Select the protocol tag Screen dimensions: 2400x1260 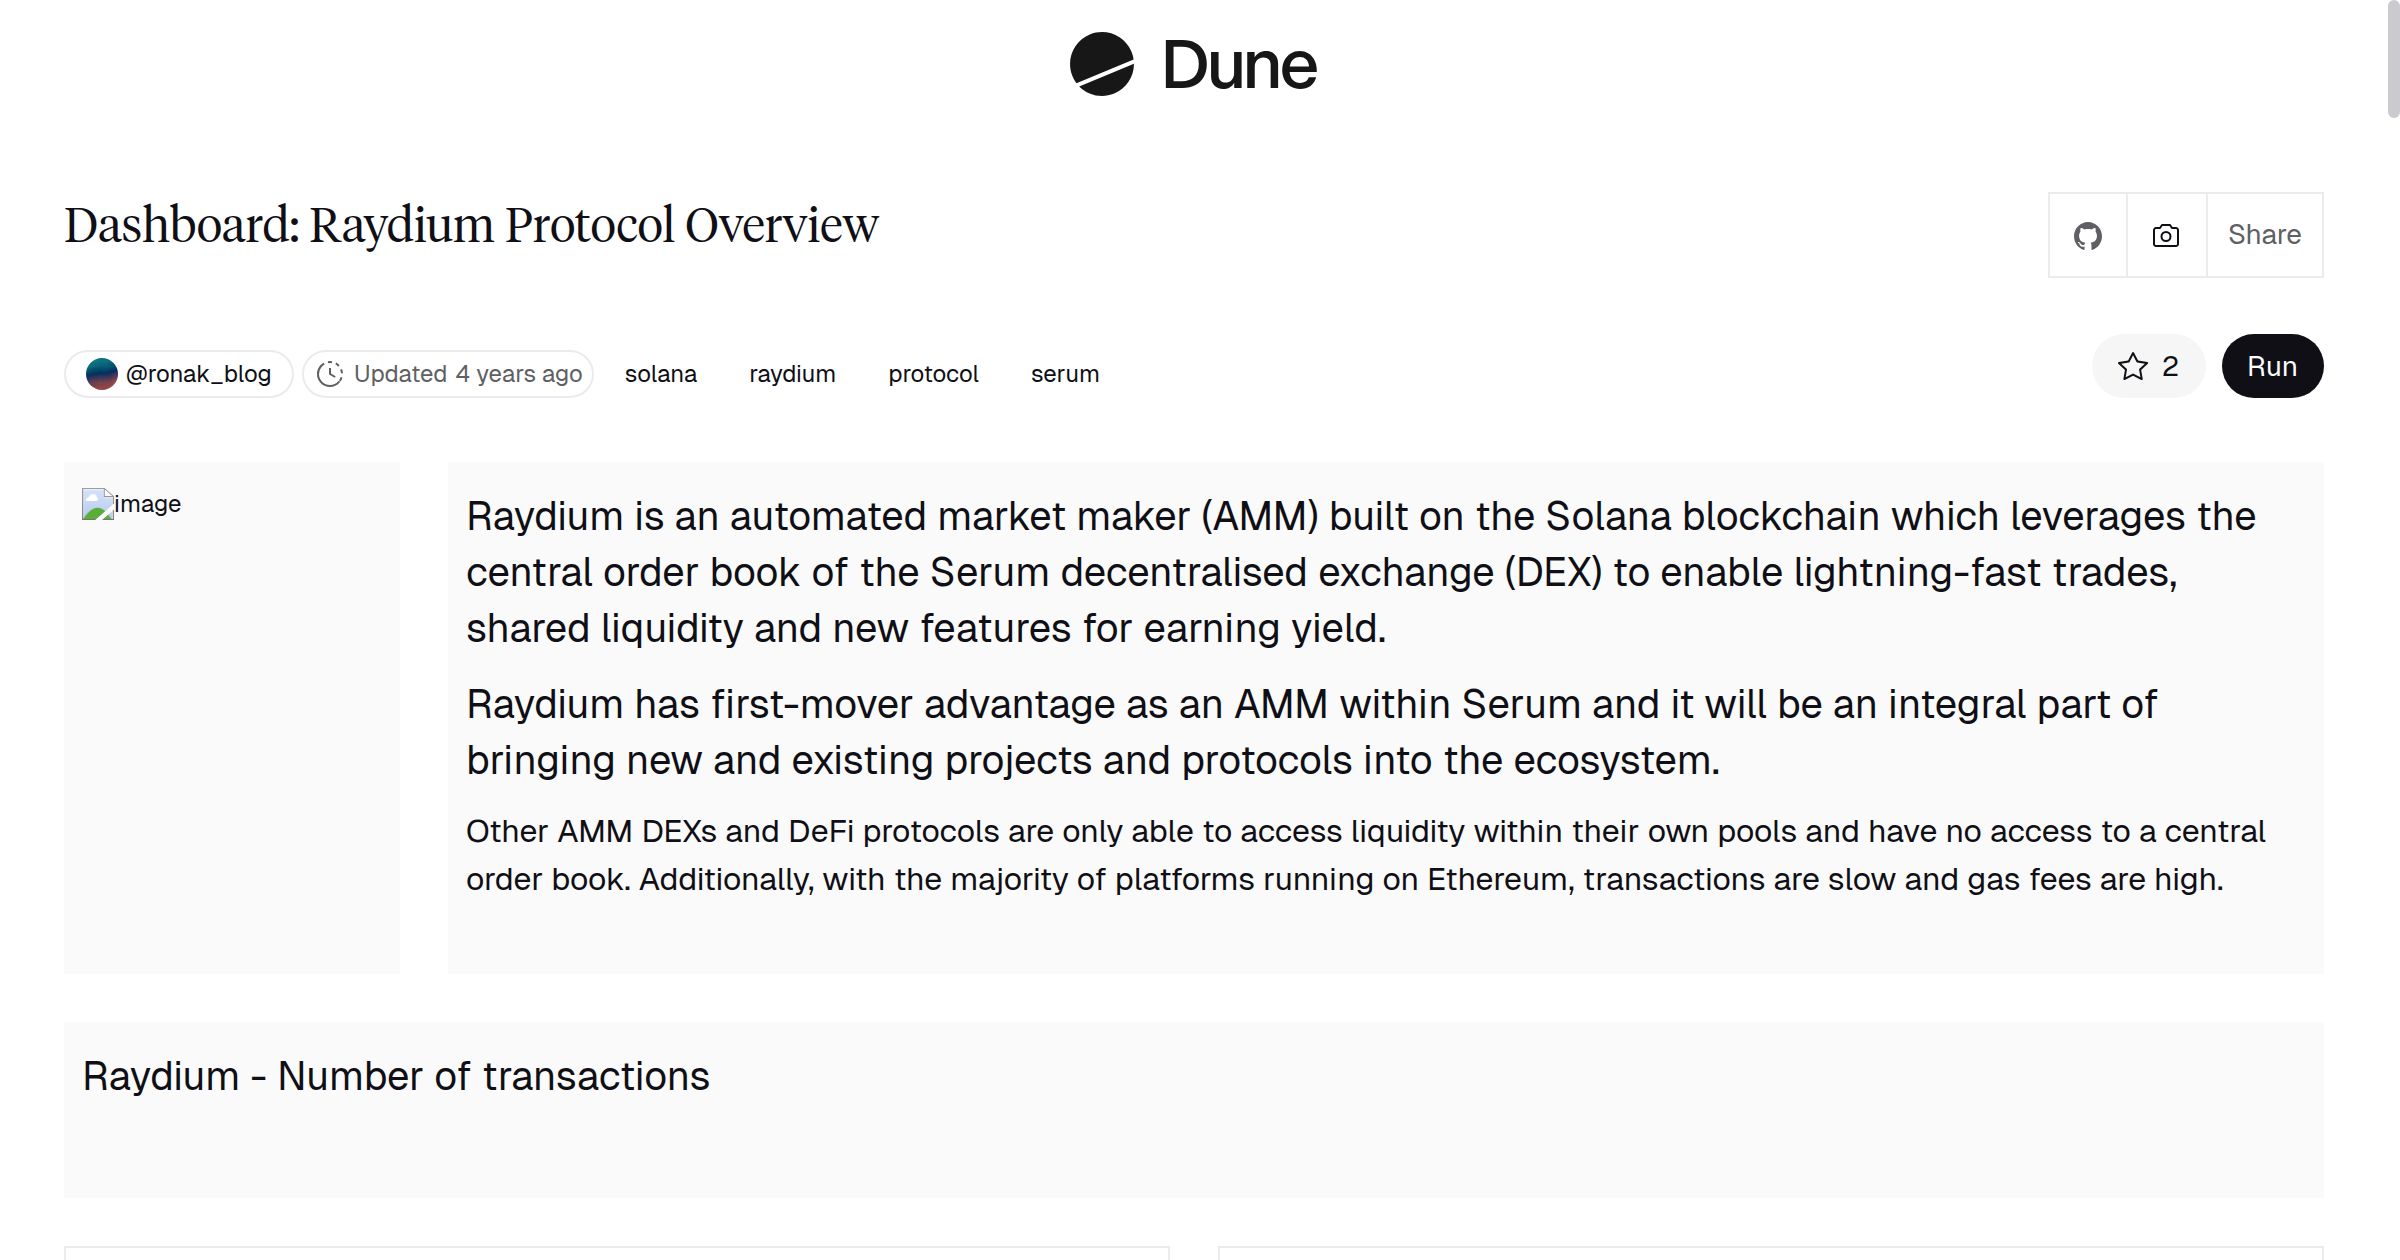(932, 373)
